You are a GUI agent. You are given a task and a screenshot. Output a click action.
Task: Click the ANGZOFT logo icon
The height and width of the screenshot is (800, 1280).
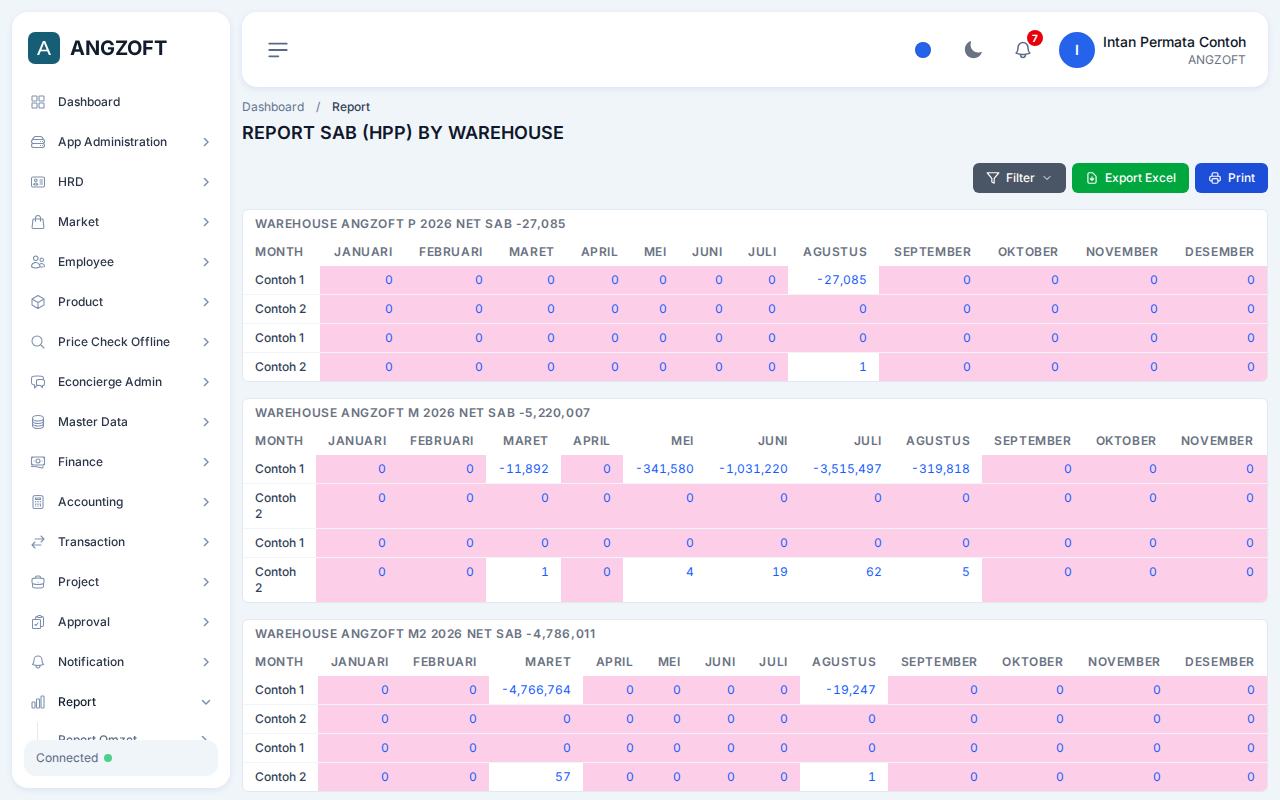[x=44, y=48]
